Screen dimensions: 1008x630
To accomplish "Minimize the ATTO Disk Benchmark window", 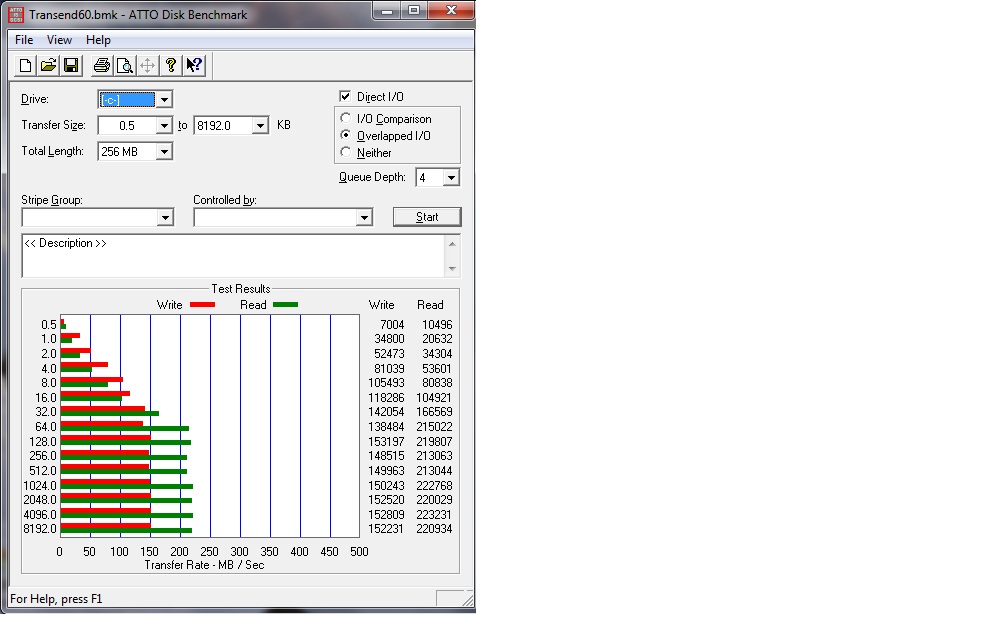I will (387, 10).
